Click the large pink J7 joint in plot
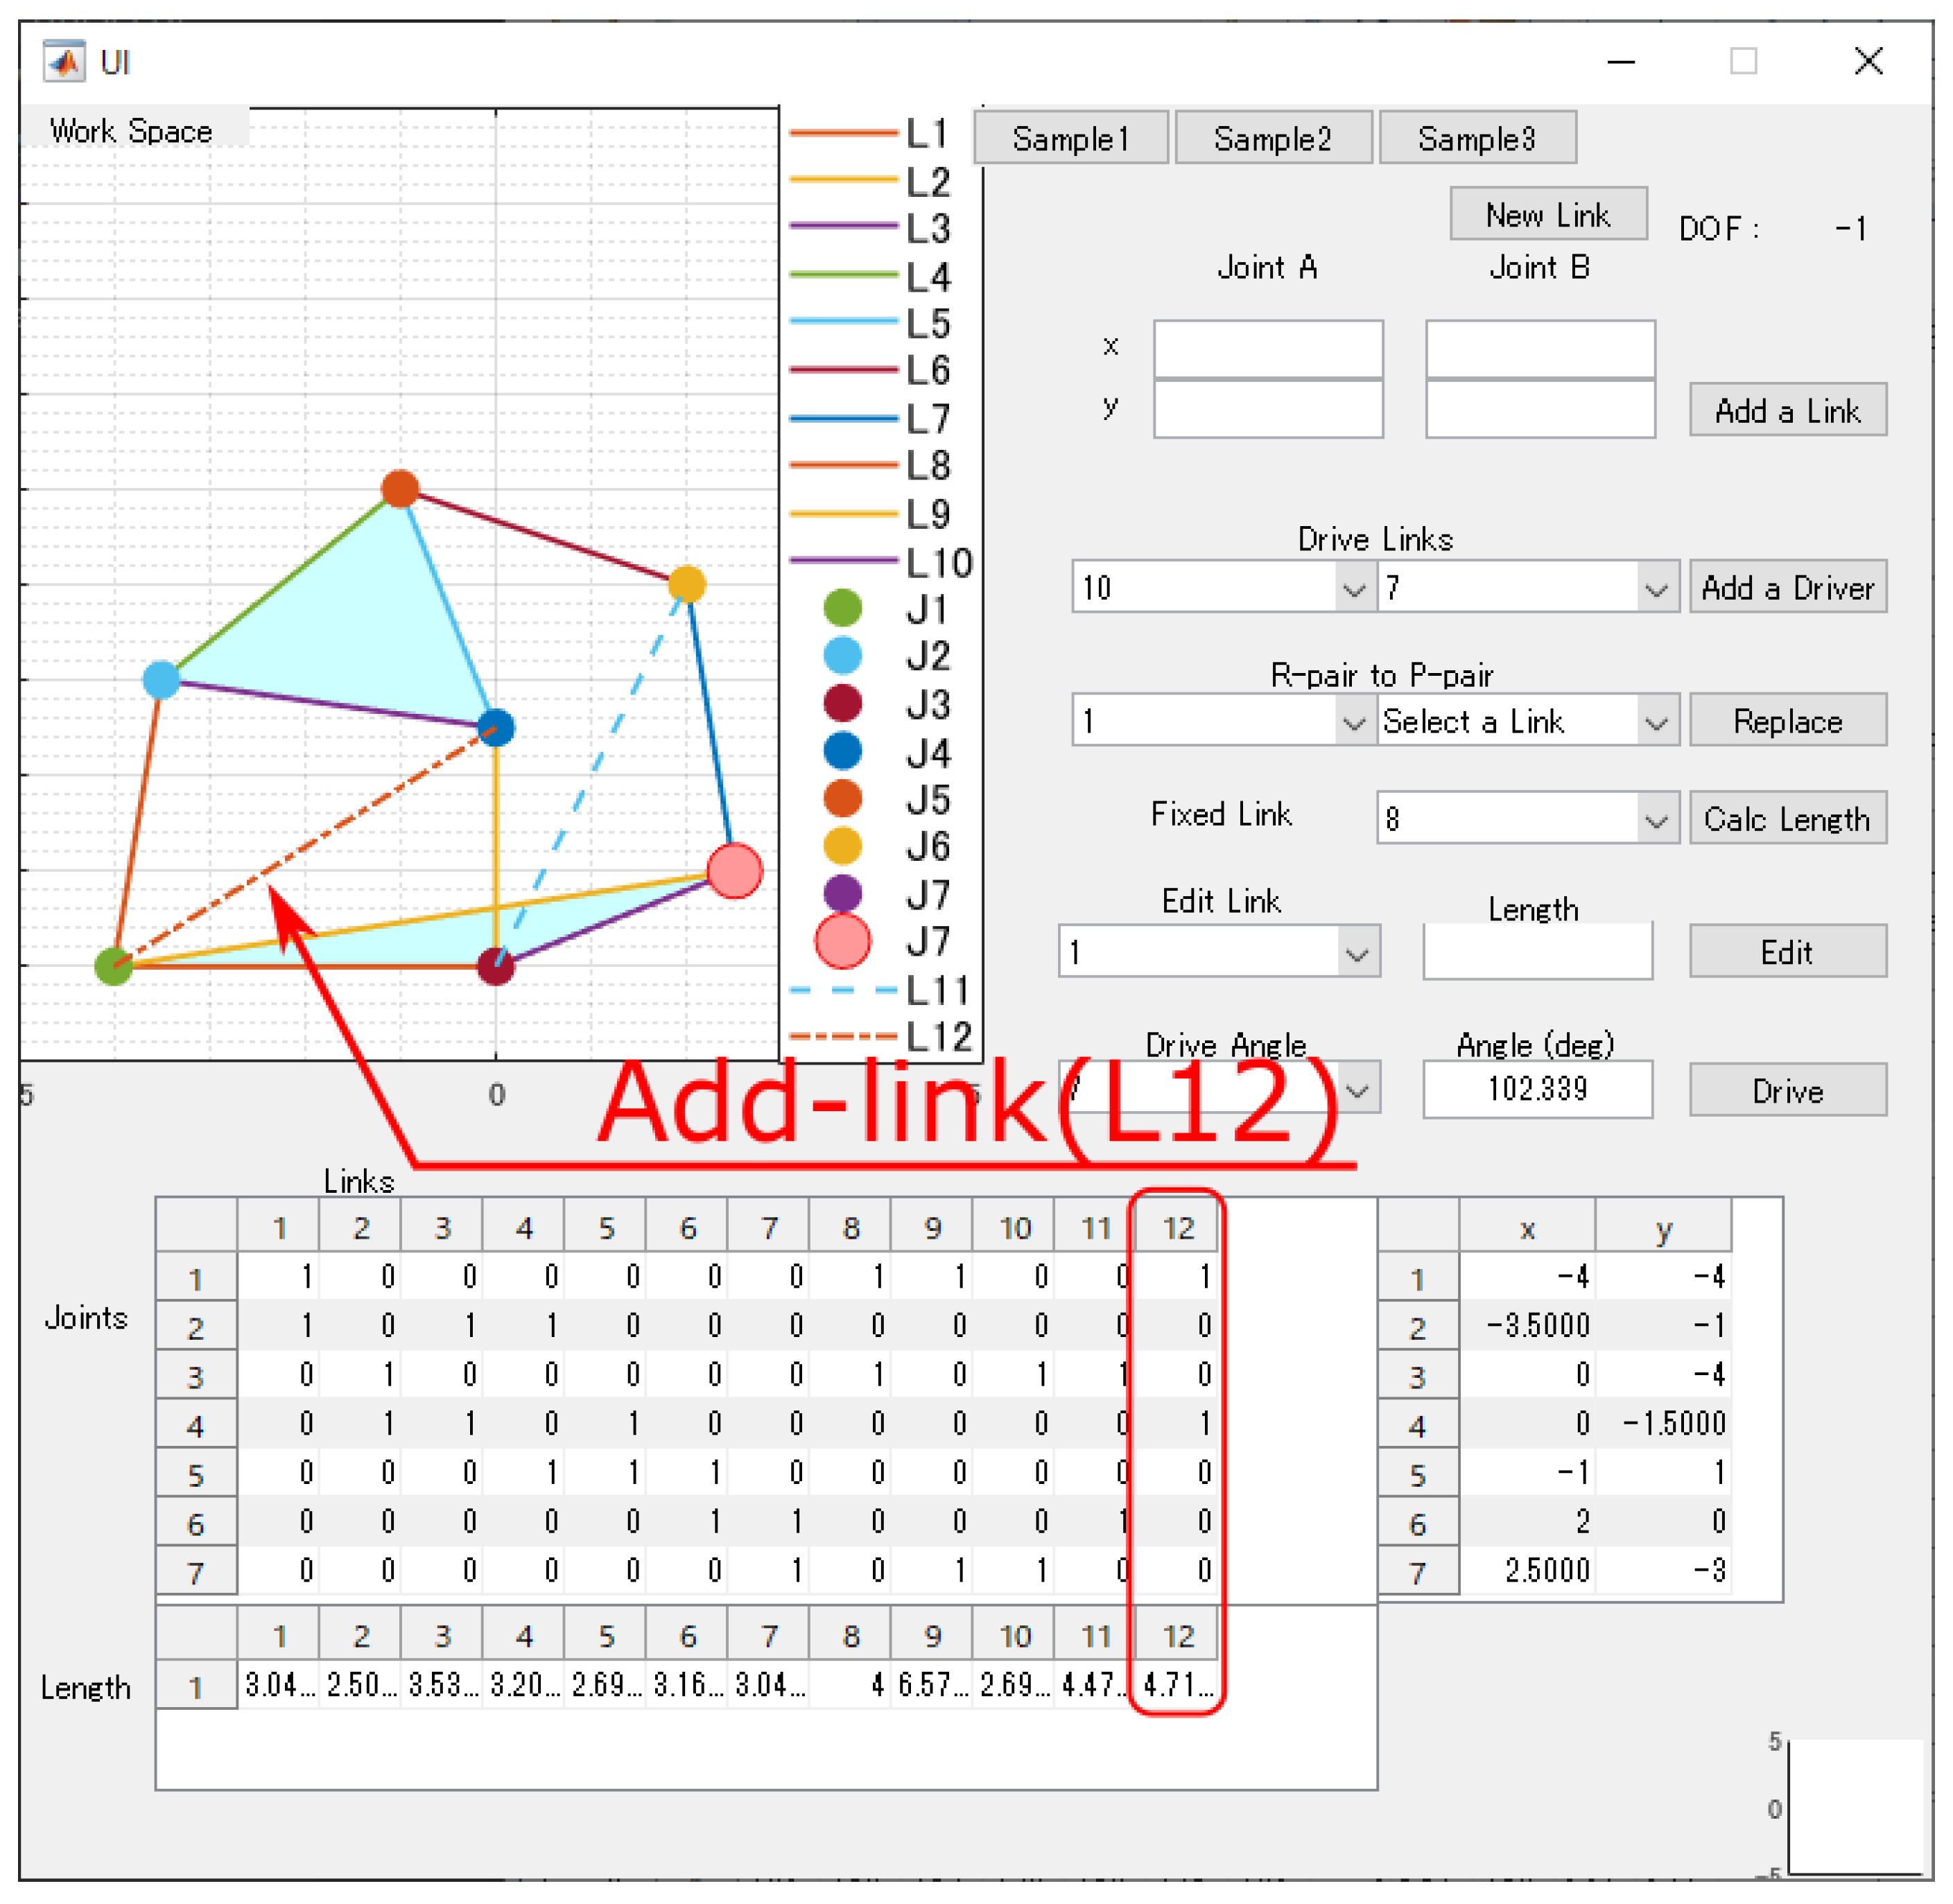The height and width of the screenshot is (1904, 1953). point(735,870)
